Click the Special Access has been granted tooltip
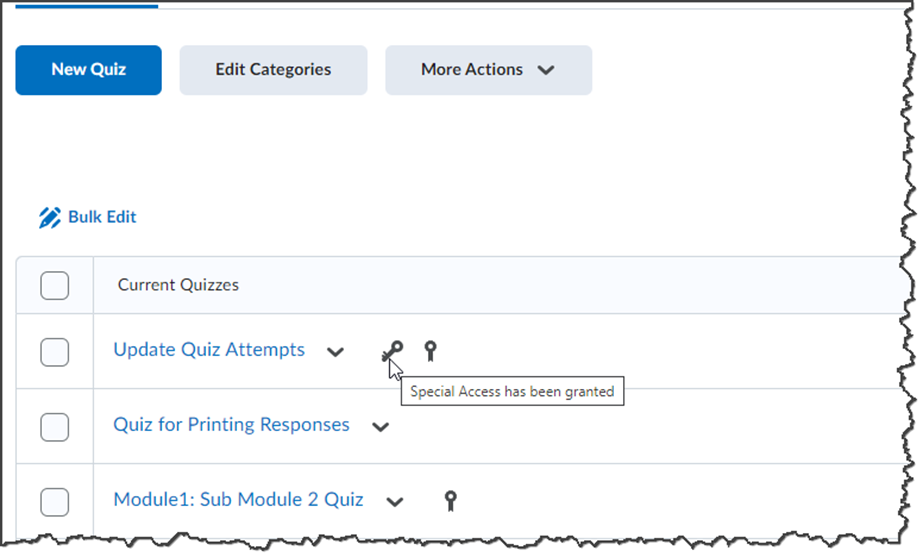Image resolution: width=923 pixels, height=557 pixels. point(512,392)
